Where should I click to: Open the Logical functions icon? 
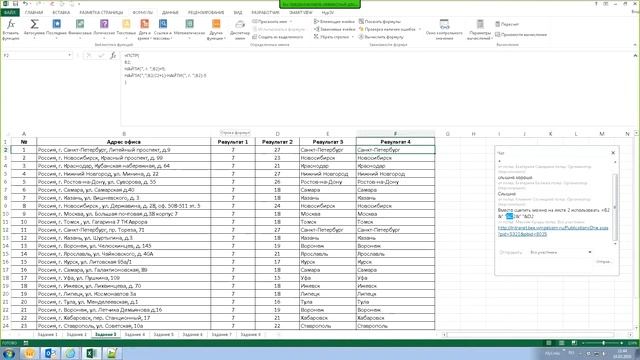tap(104, 24)
